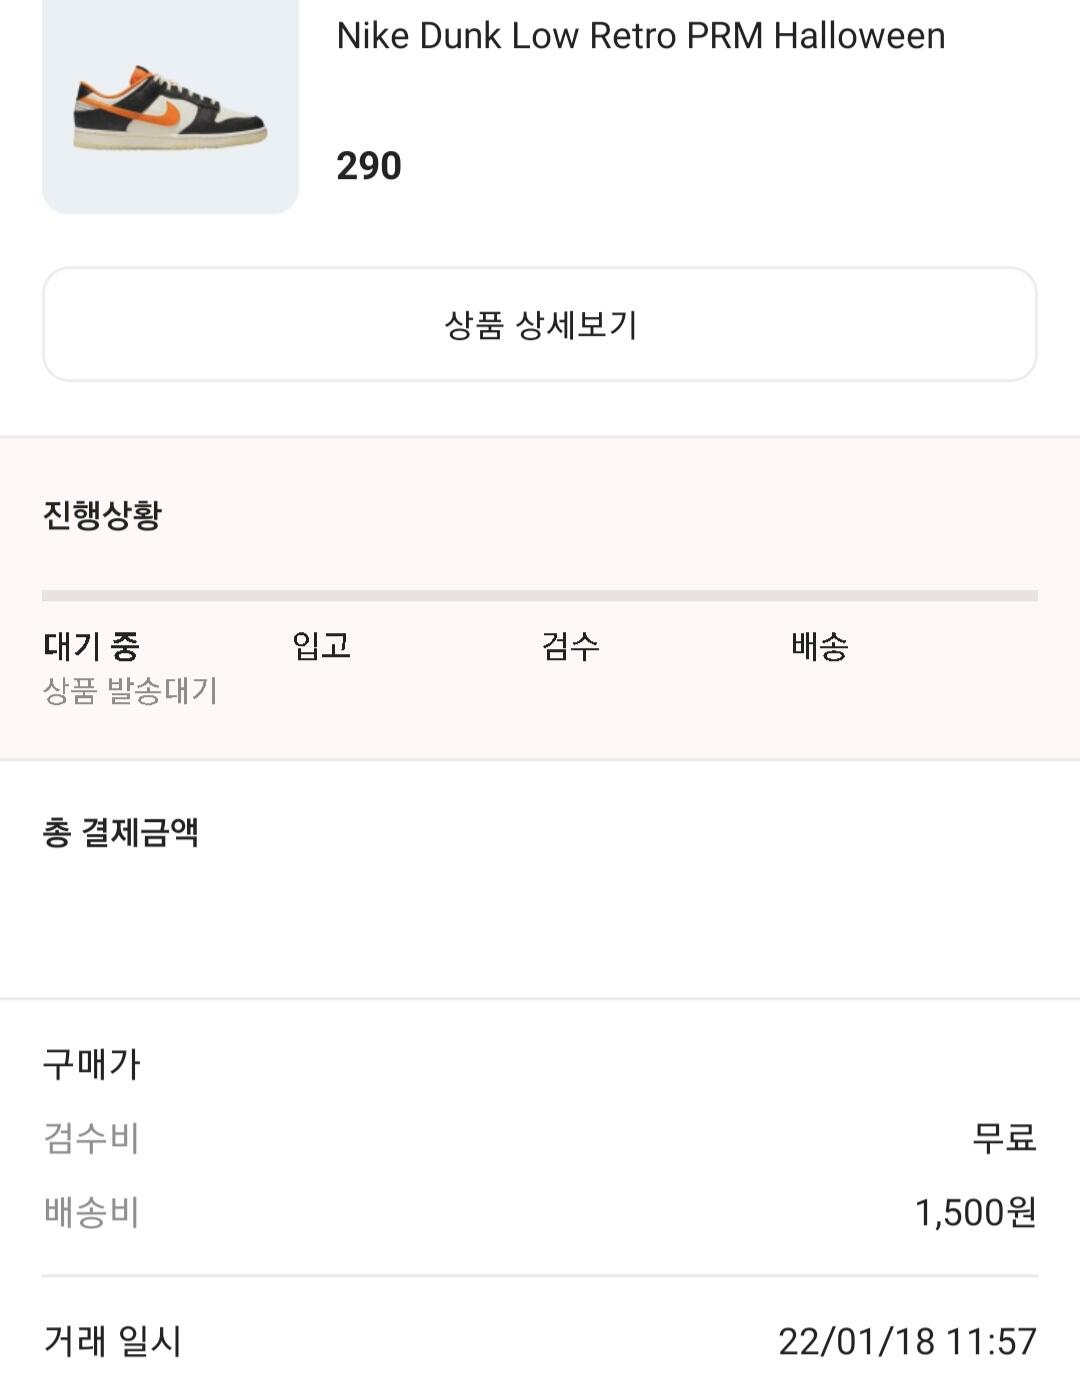The width and height of the screenshot is (1080, 1393).
Task: Click the order progress bar
Action: pos(540,595)
